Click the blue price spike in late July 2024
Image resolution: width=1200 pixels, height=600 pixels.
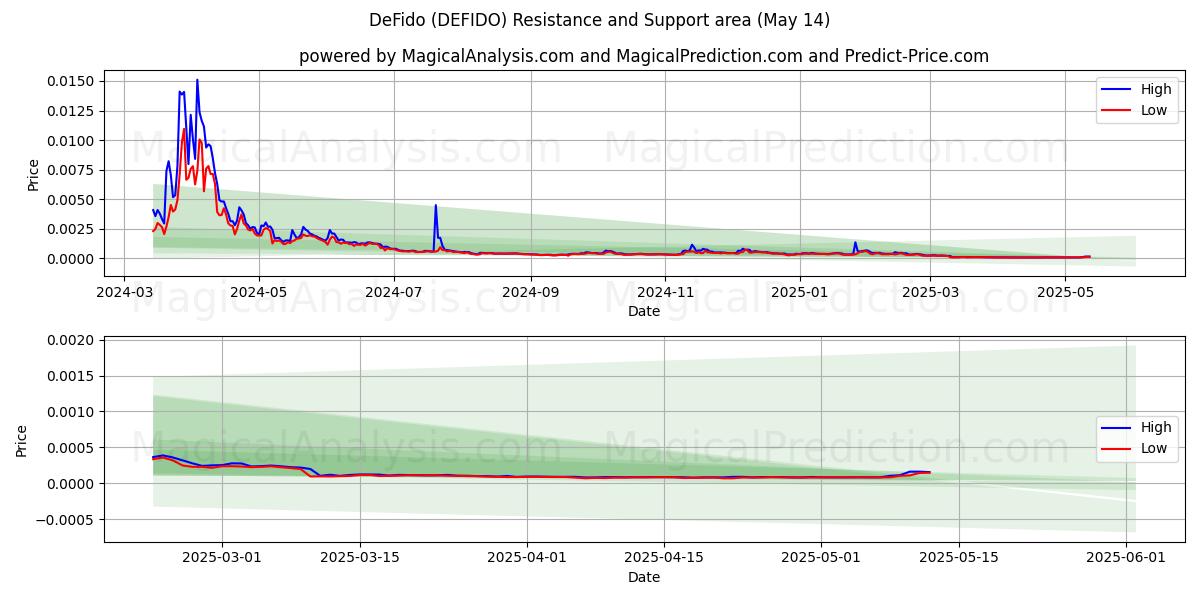point(436,206)
